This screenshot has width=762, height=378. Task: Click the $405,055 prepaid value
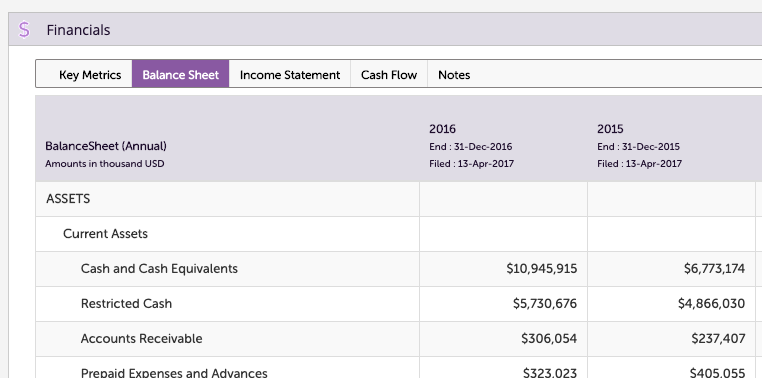click(717, 373)
